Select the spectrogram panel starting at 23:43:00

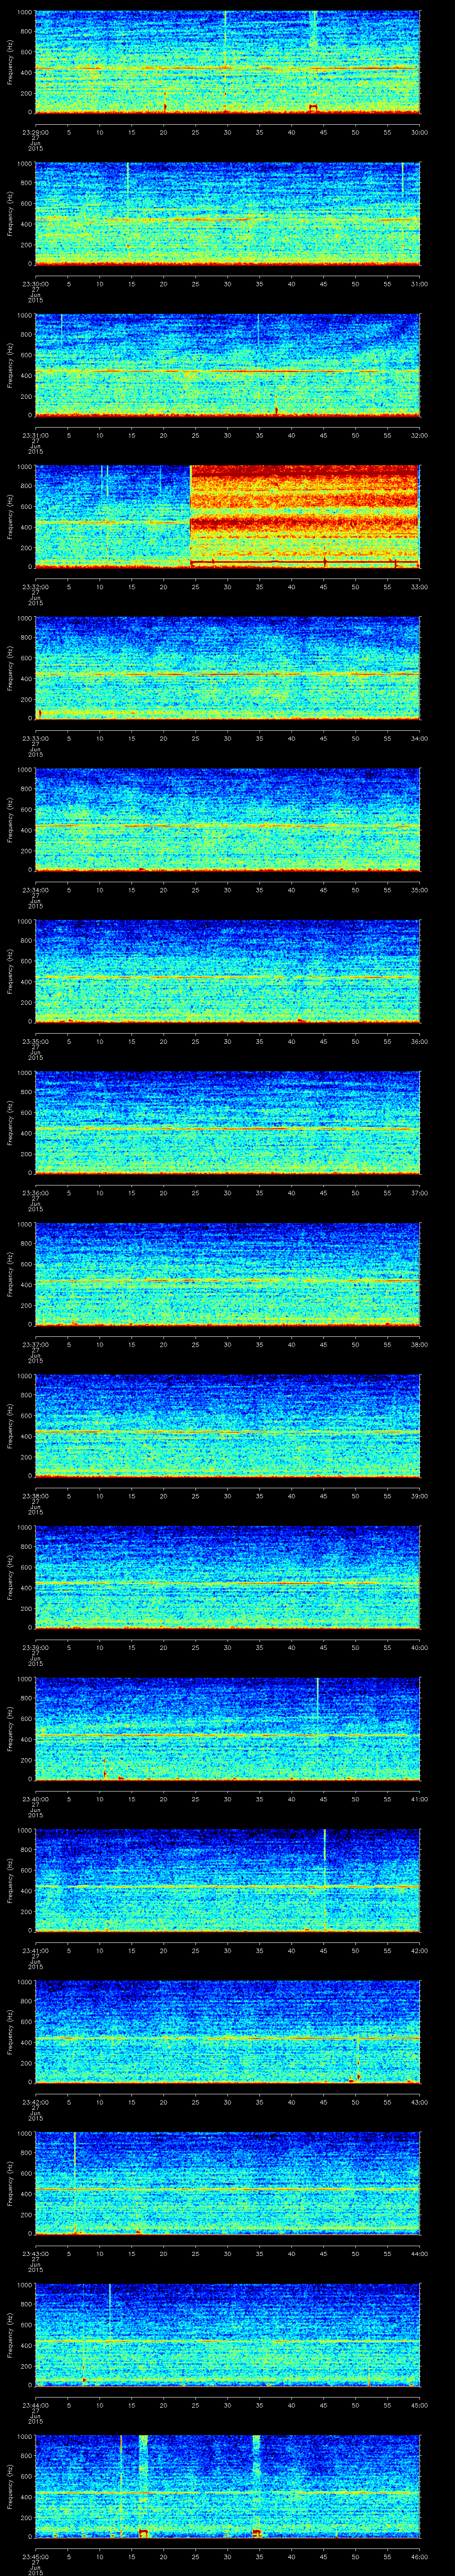pos(227,2183)
